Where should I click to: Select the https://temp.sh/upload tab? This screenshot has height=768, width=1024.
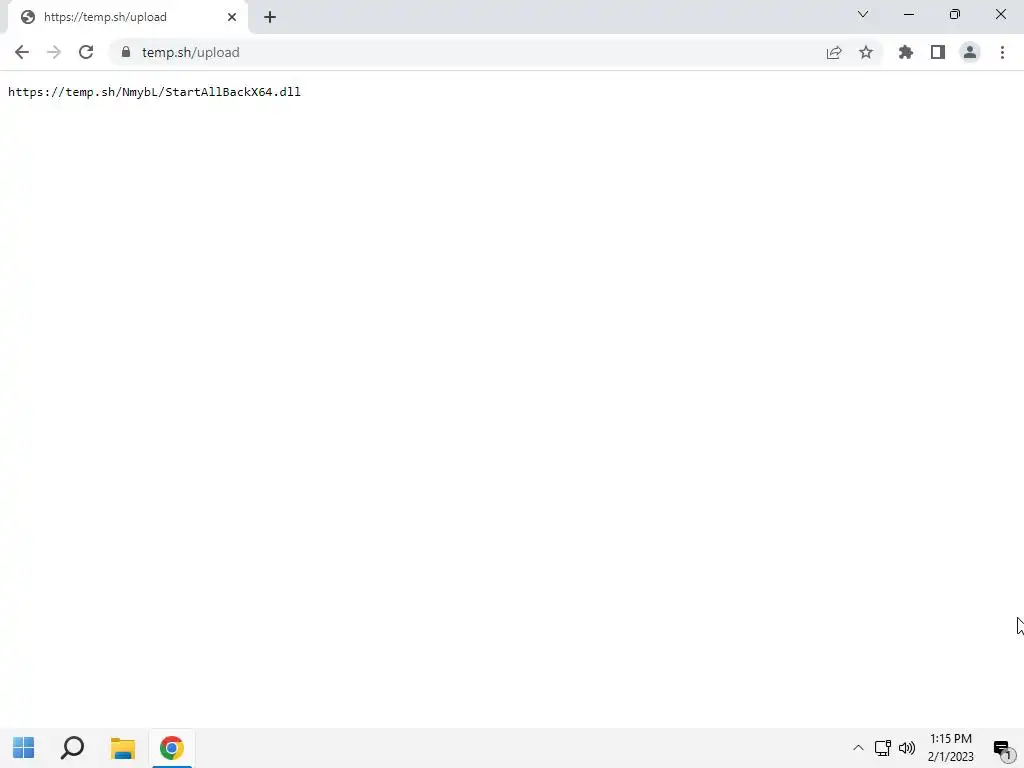[x=127, y=17]
